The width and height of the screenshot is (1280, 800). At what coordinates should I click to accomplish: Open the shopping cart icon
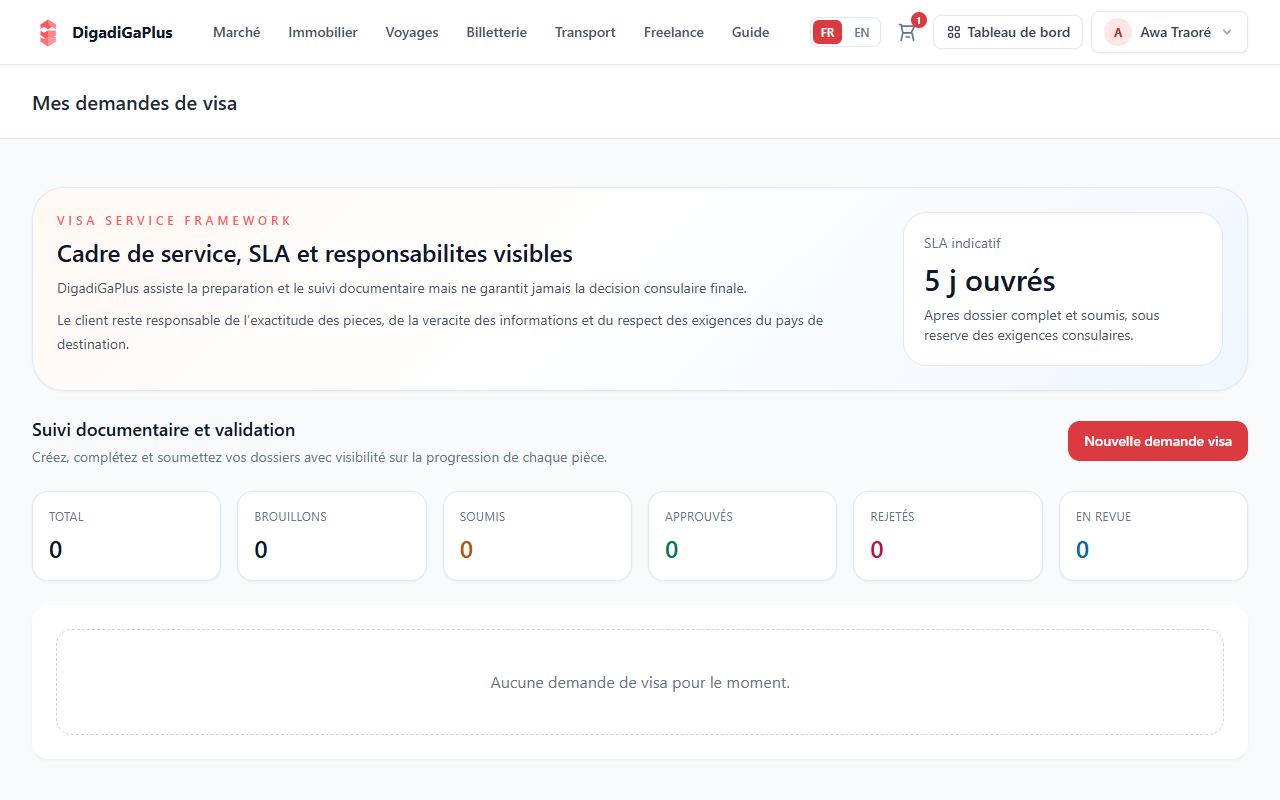click(x=907, y=32)
